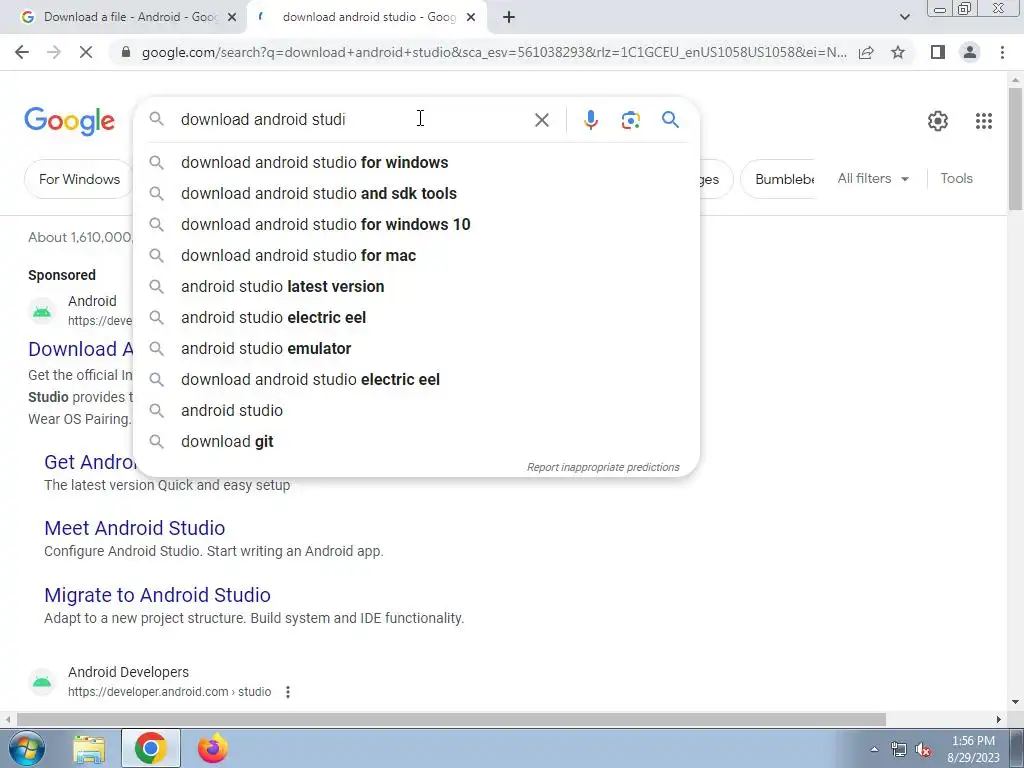Select 'download android studio electric eel' suggestion
The image size is (1024, 768).
[x=416, y=379]
